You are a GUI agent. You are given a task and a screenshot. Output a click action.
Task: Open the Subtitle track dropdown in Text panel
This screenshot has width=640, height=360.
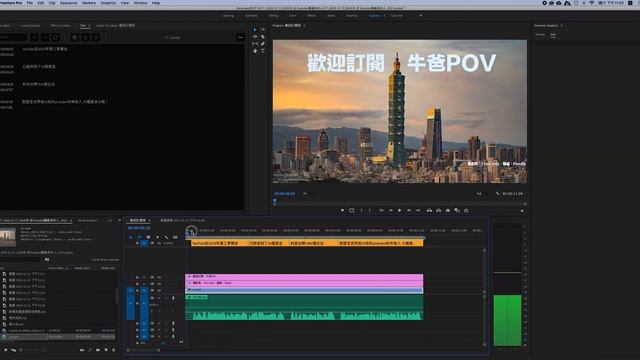(173, 38)
